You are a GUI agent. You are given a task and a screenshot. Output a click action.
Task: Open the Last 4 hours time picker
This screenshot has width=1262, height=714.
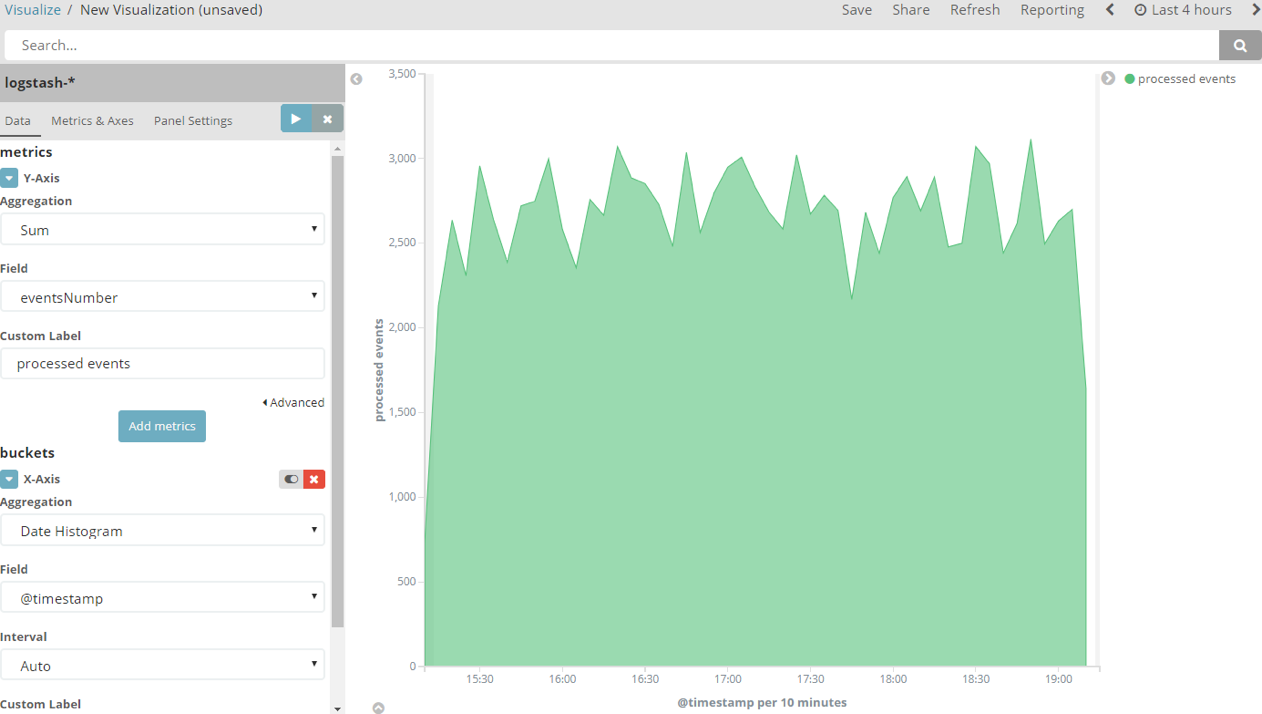pyautogui.click(x=1183, y=10)
